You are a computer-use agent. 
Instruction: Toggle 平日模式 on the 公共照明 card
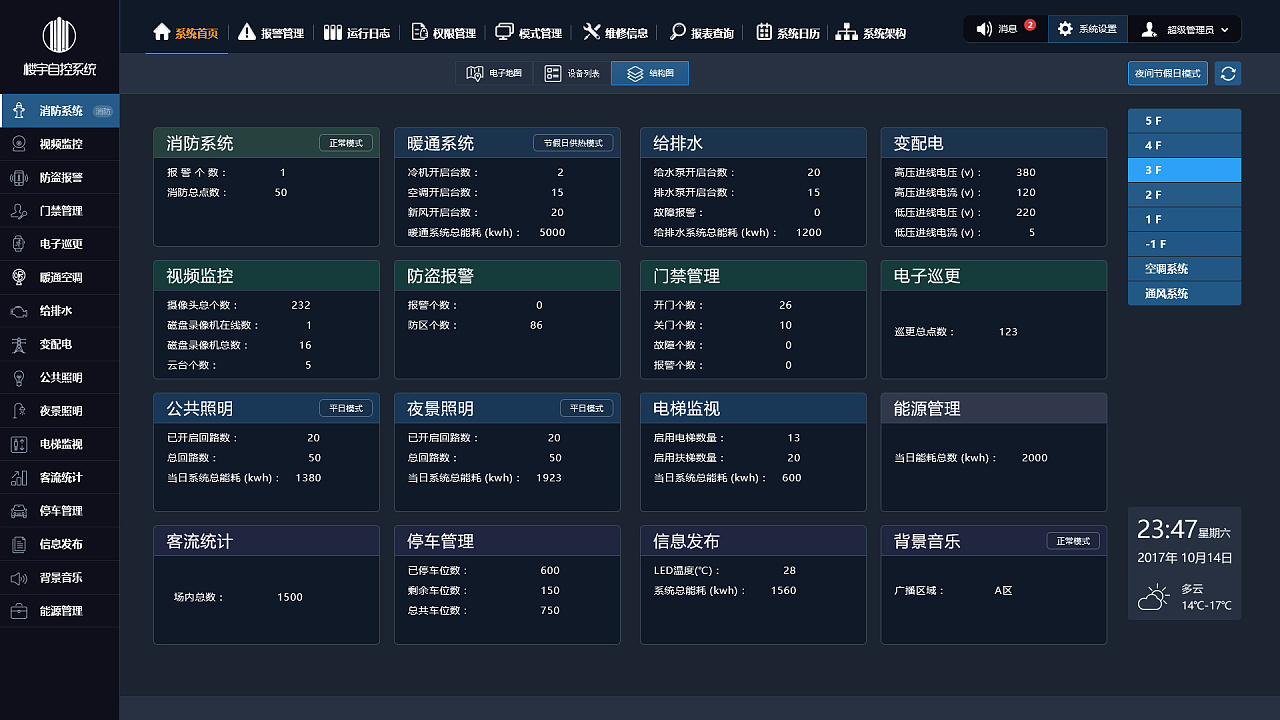345,408
